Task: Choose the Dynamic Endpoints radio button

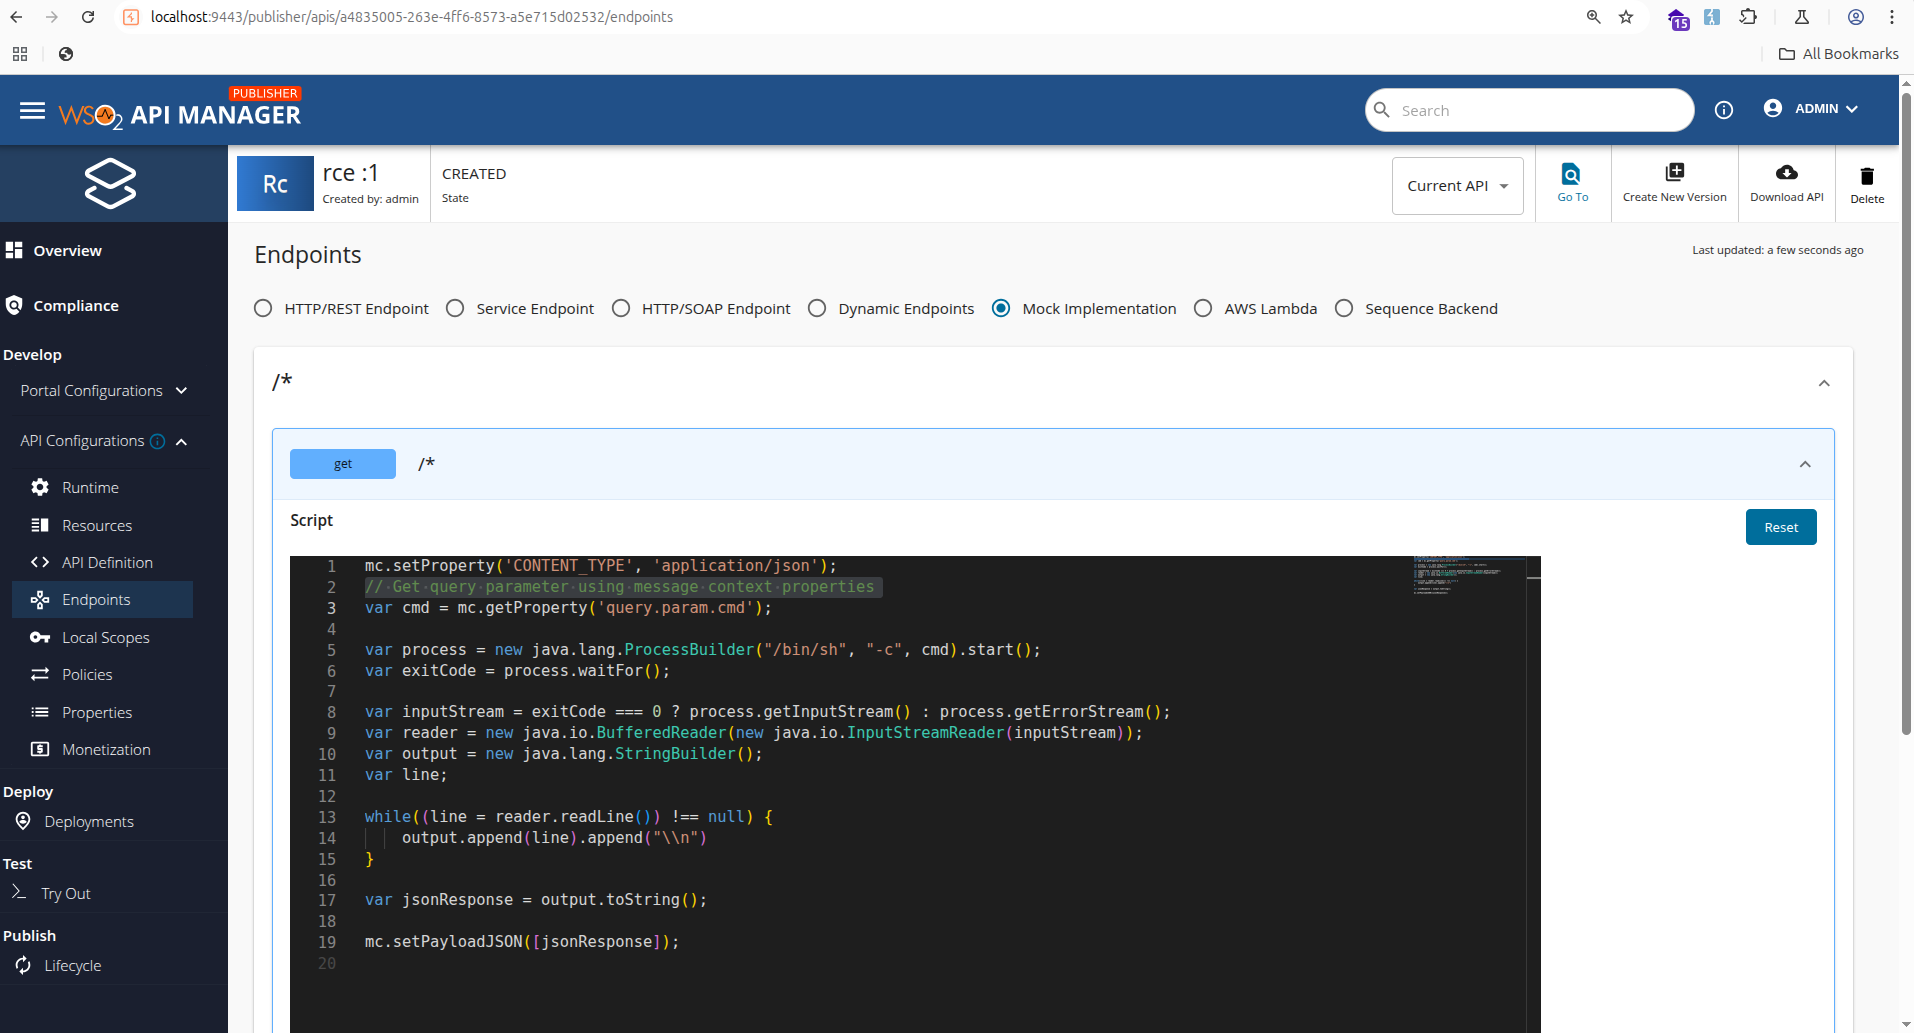Action: [x=817, y=308]
